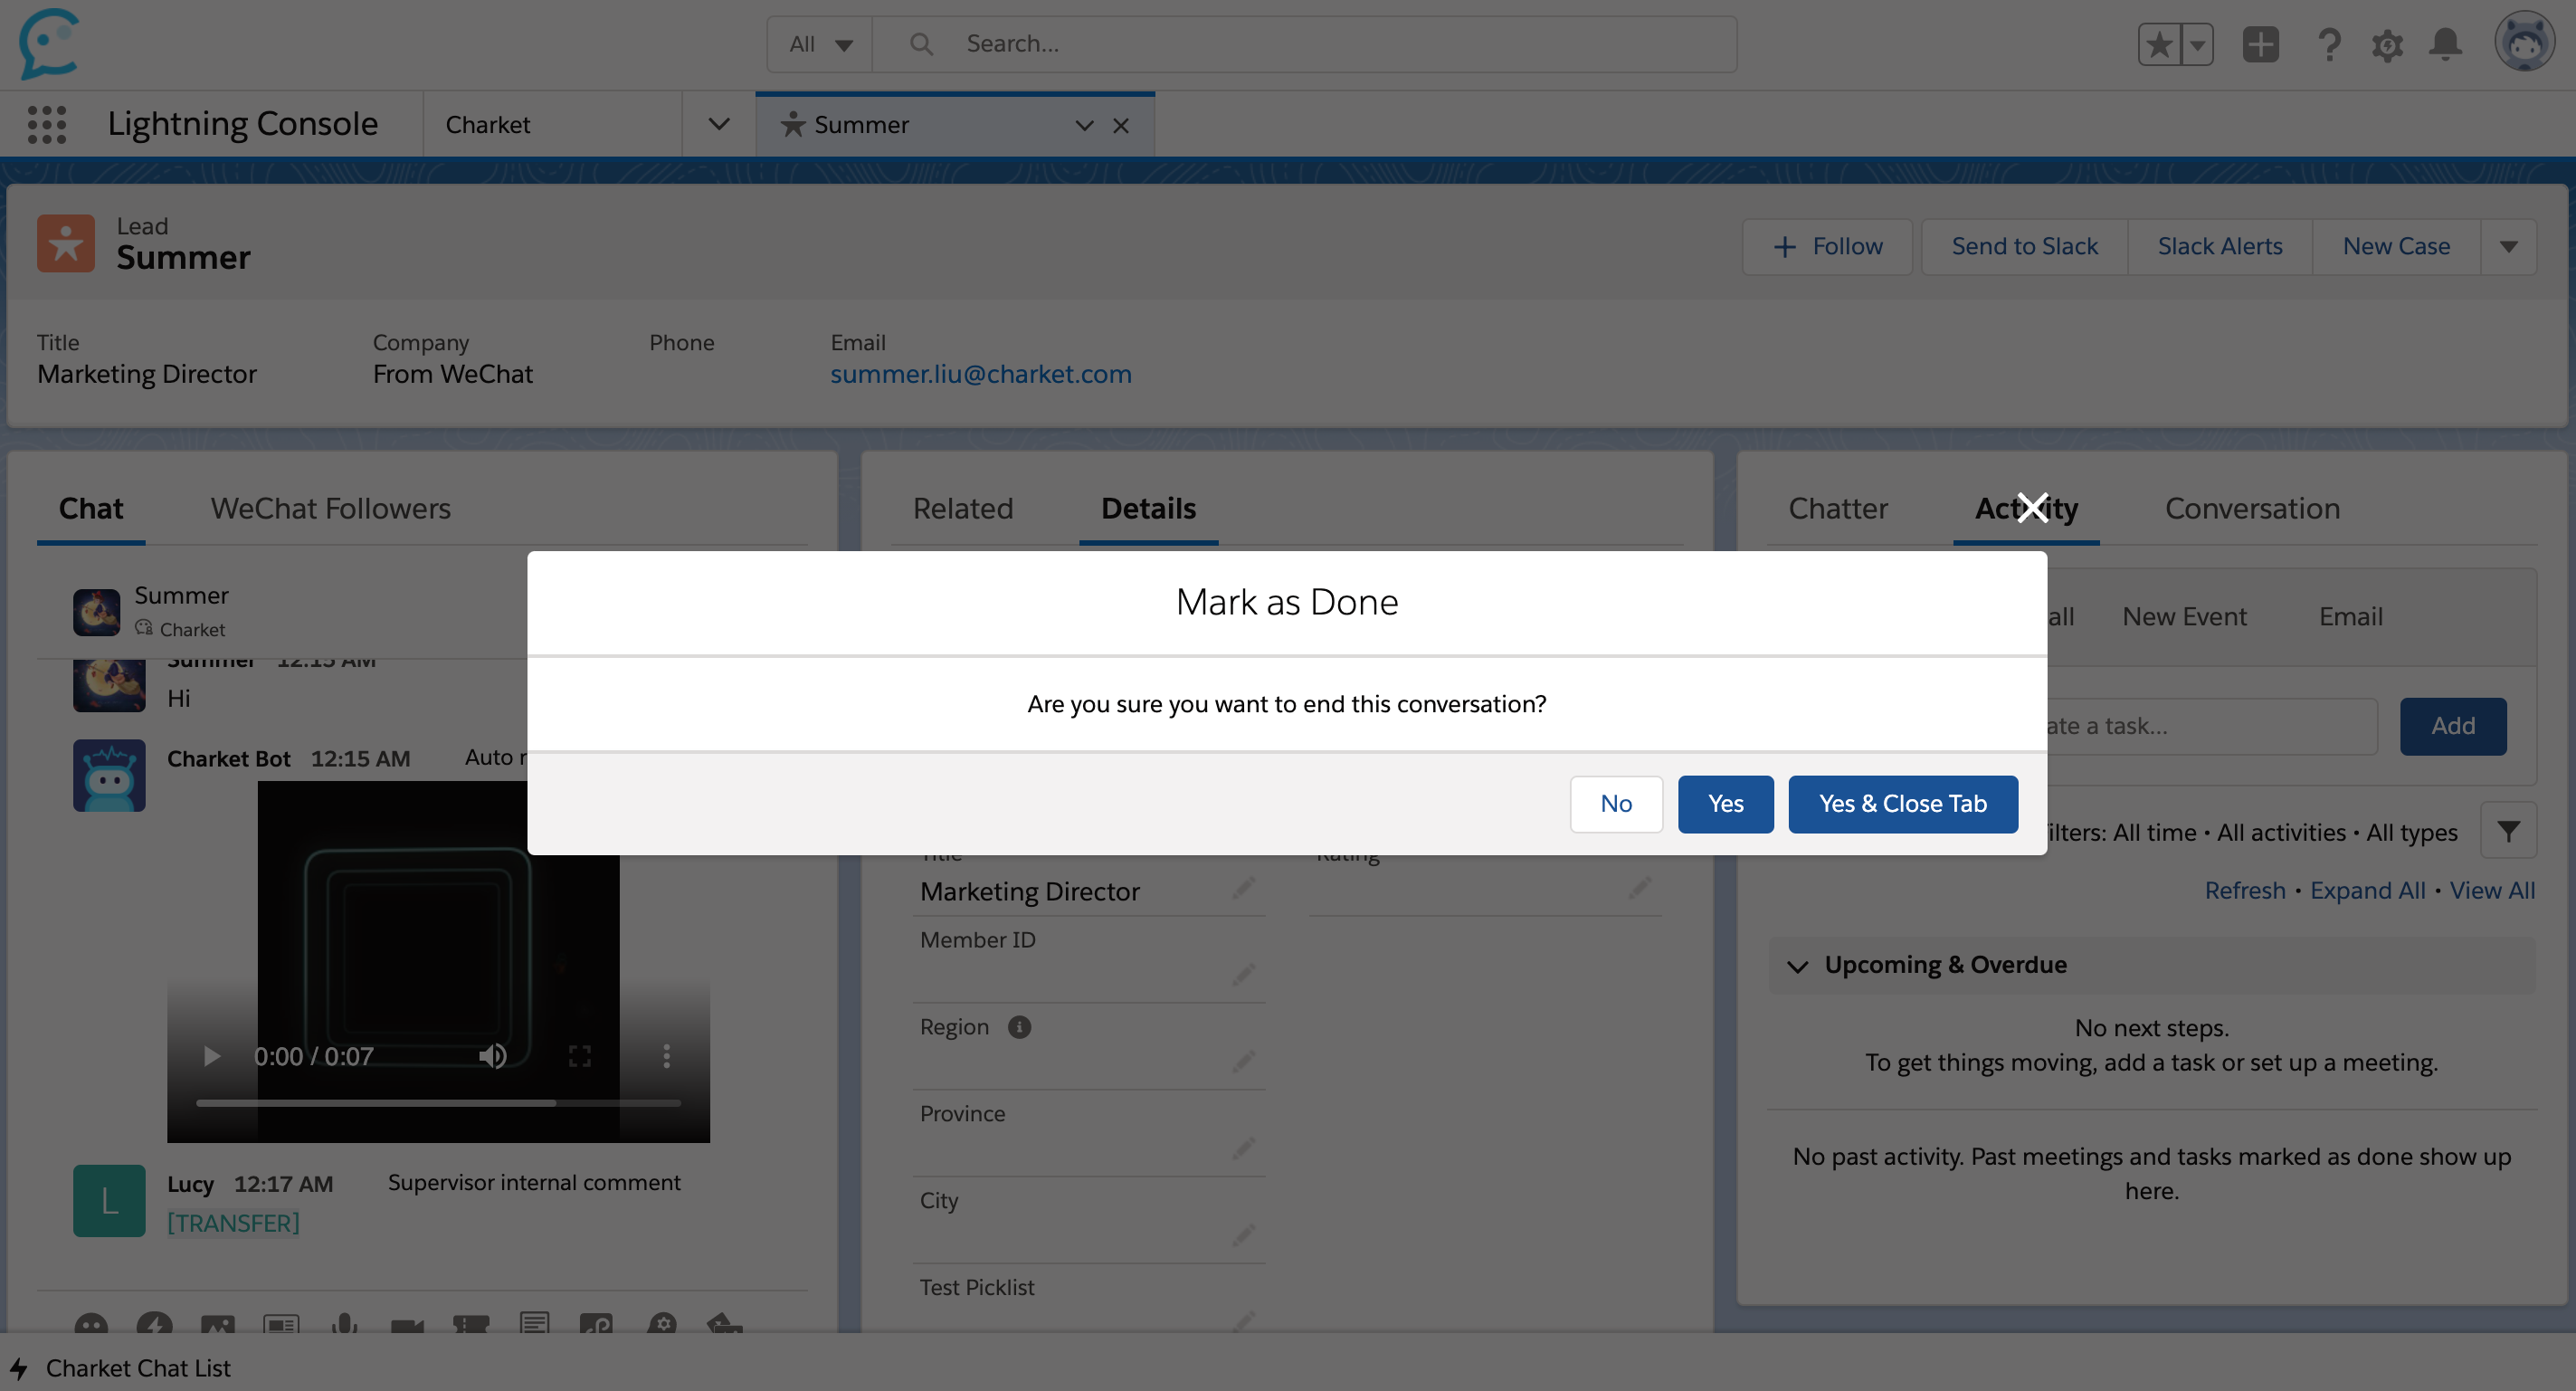Click the user avatar icon
This screenshot has width=2576, height=1391.
pos(2524,42)
